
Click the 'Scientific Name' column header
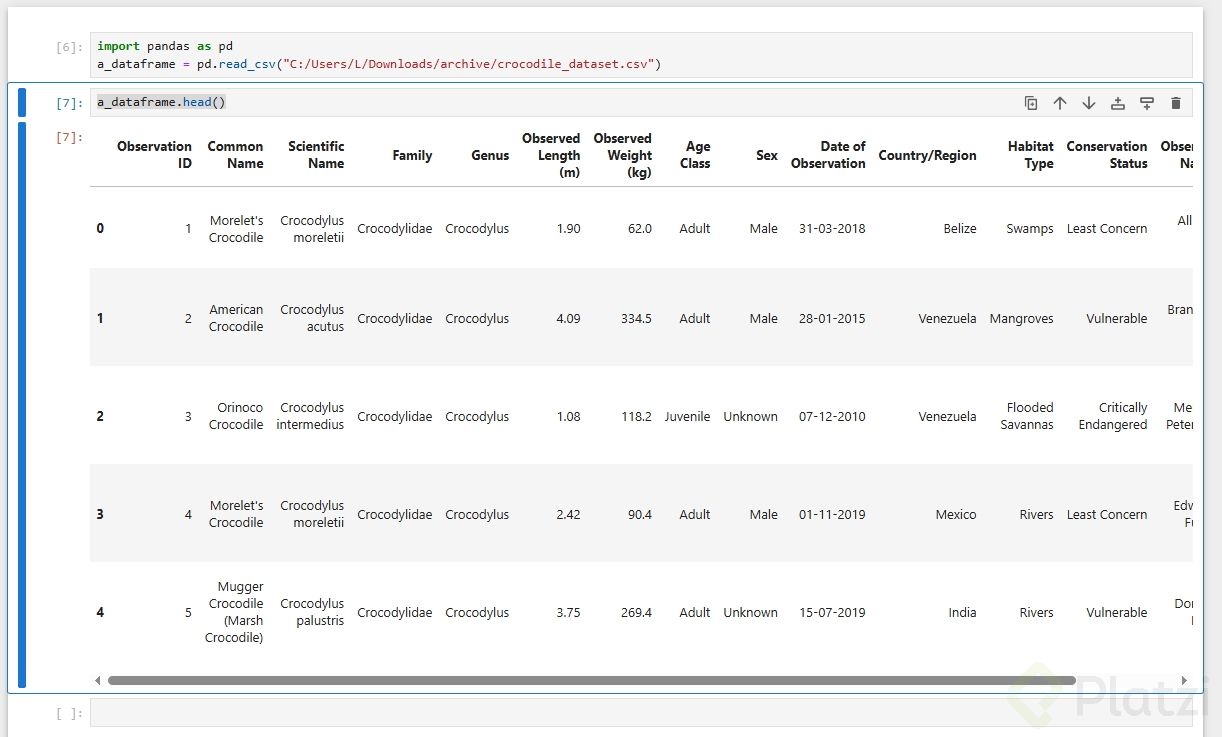coord(316,155)
